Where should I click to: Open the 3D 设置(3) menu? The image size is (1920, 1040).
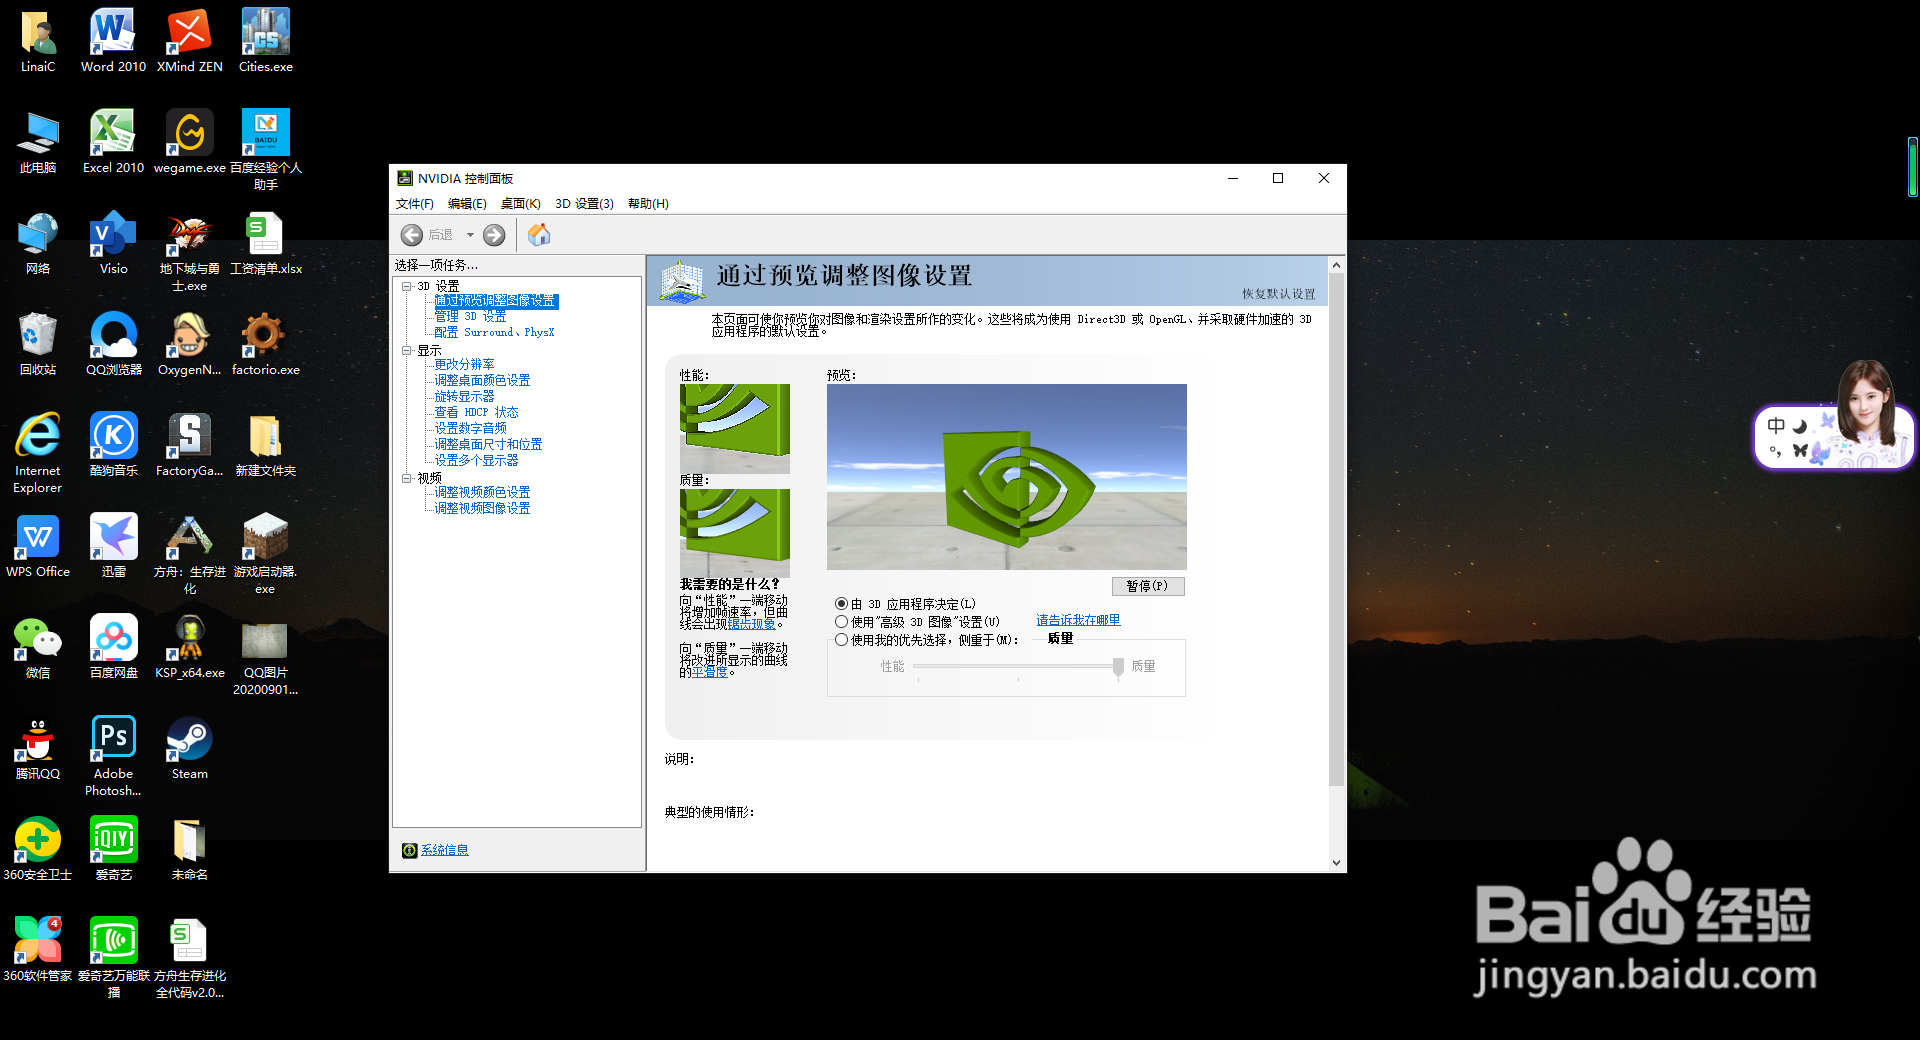pyautogui.click(x=584, y=204)
